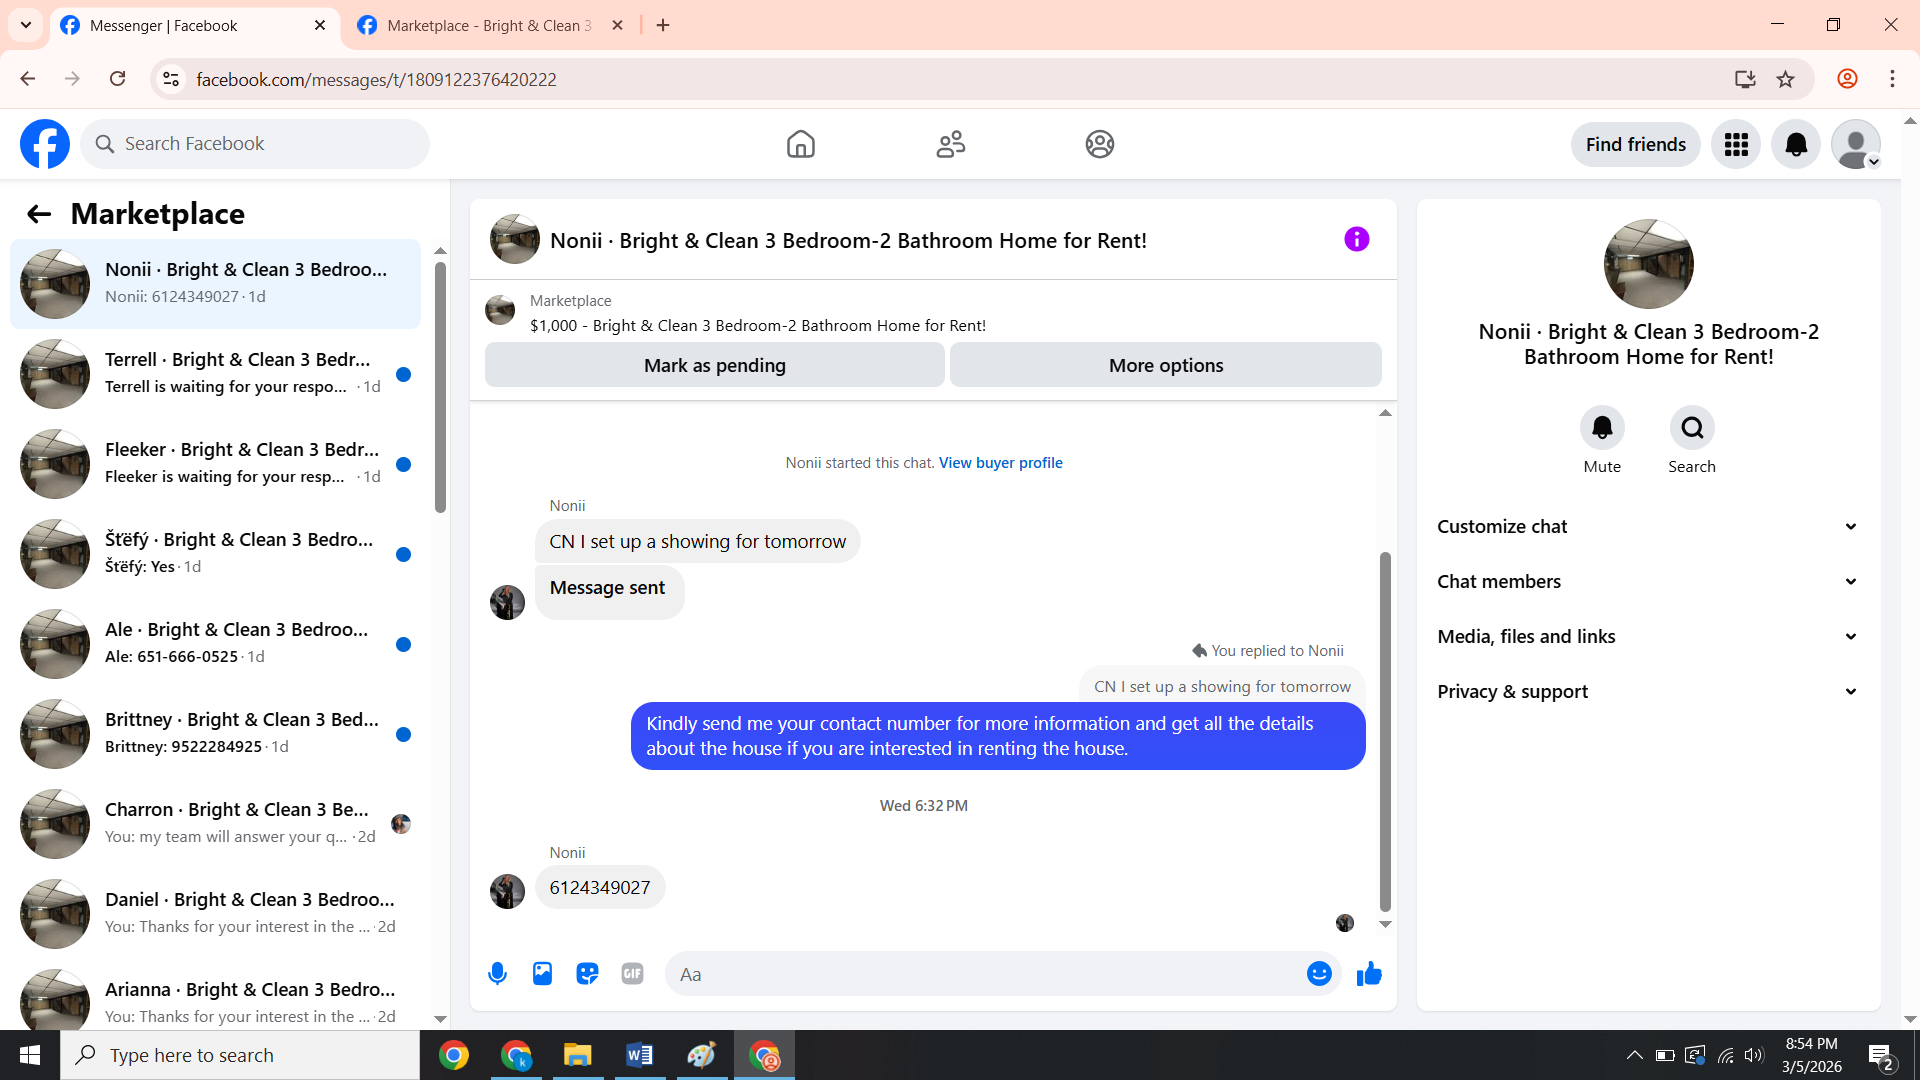Attach a photo using the image icon
The height and width of the screenshot is (1080, 1920).
pyautogui.click(x=542, y=974)
